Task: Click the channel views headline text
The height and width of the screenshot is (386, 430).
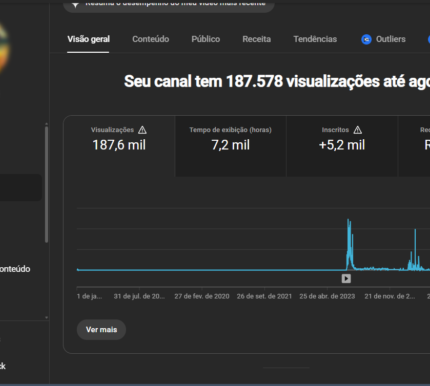Action: 277,81
